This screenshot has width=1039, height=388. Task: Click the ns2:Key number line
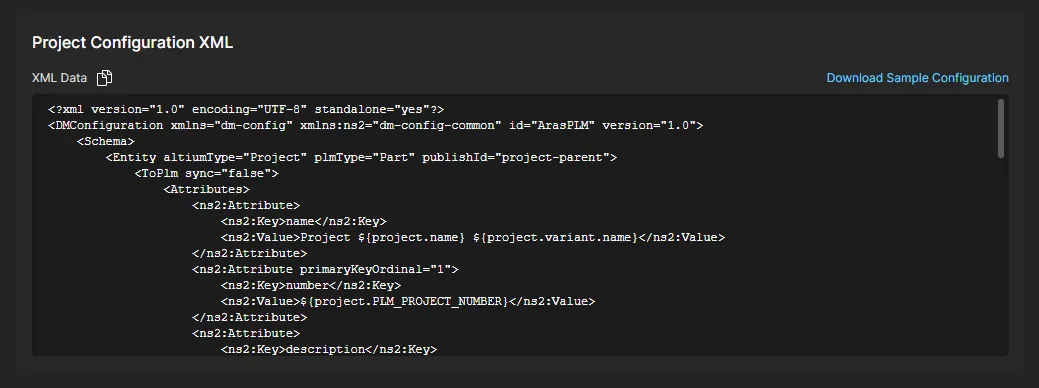click(311, 285)
